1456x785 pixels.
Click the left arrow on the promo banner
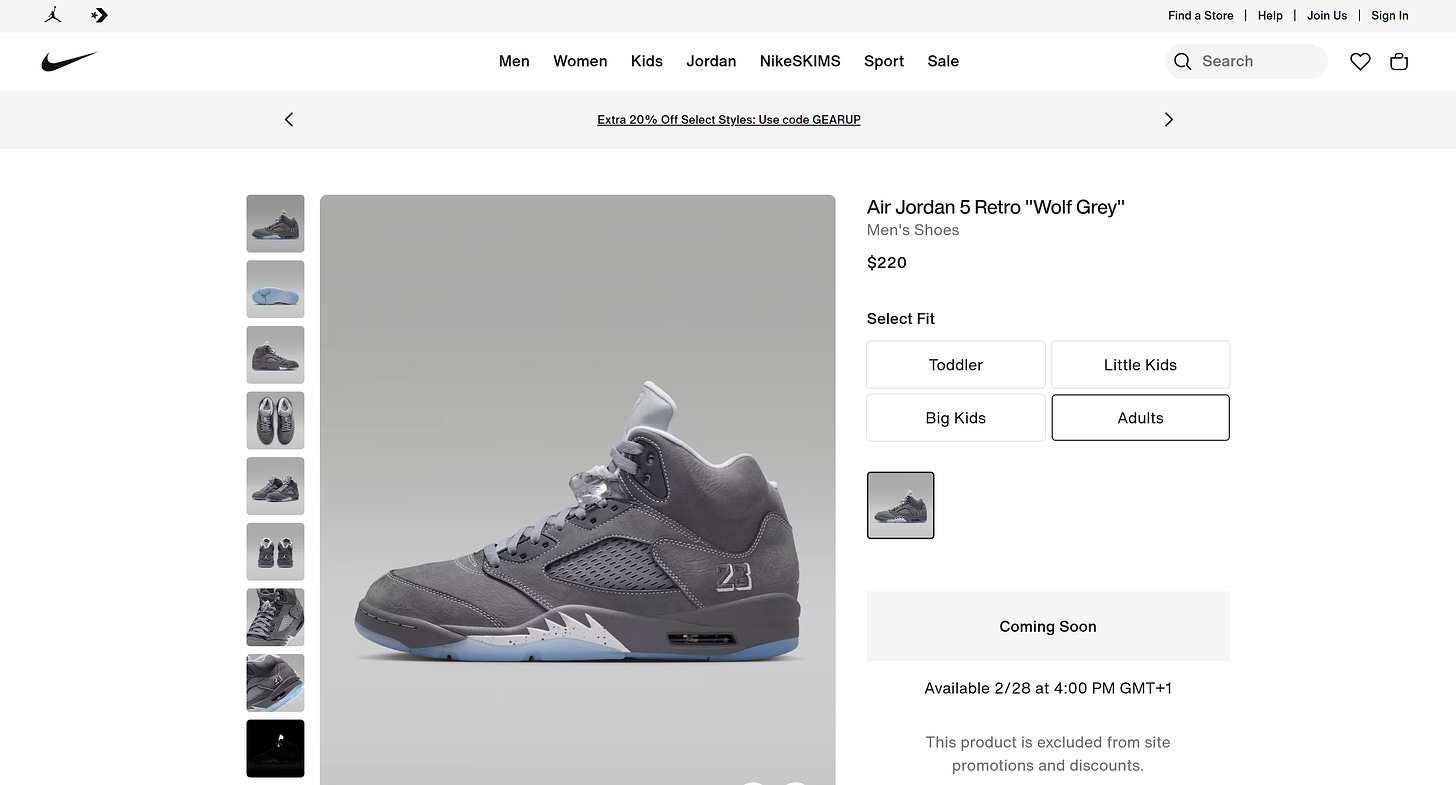tap(288, 119)
